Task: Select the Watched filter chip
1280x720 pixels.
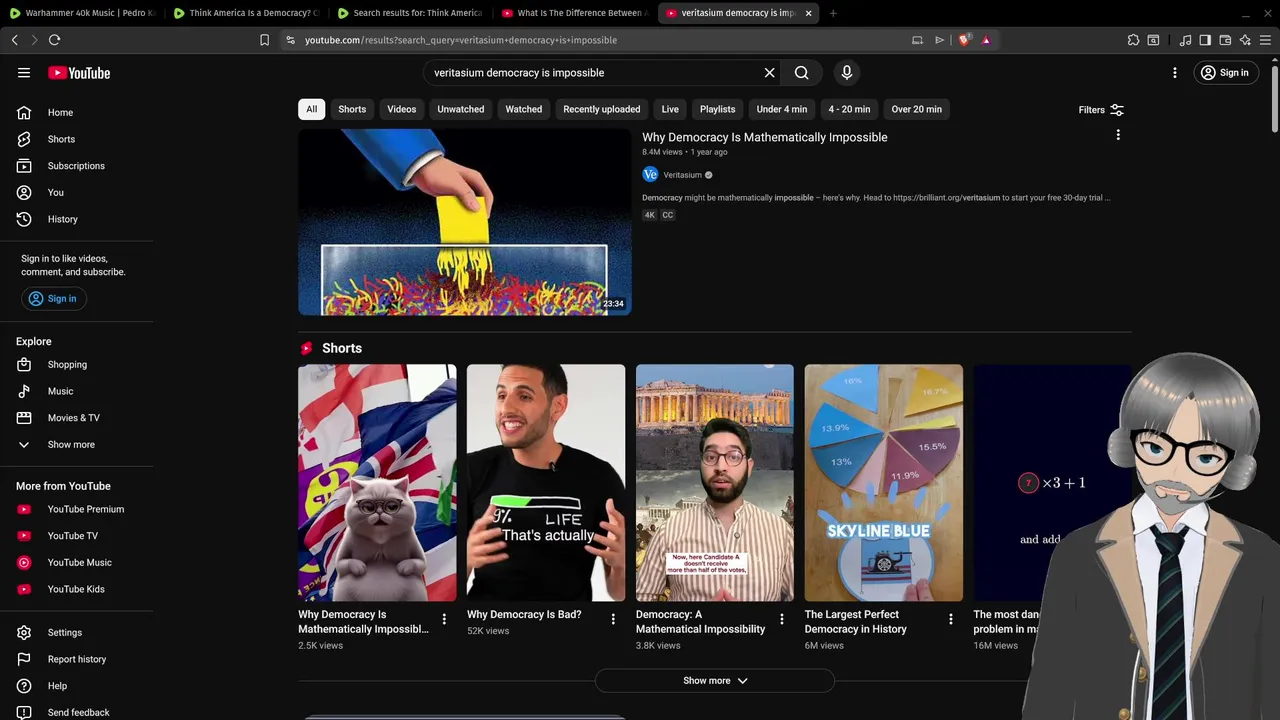Action: tap(524, 109)
